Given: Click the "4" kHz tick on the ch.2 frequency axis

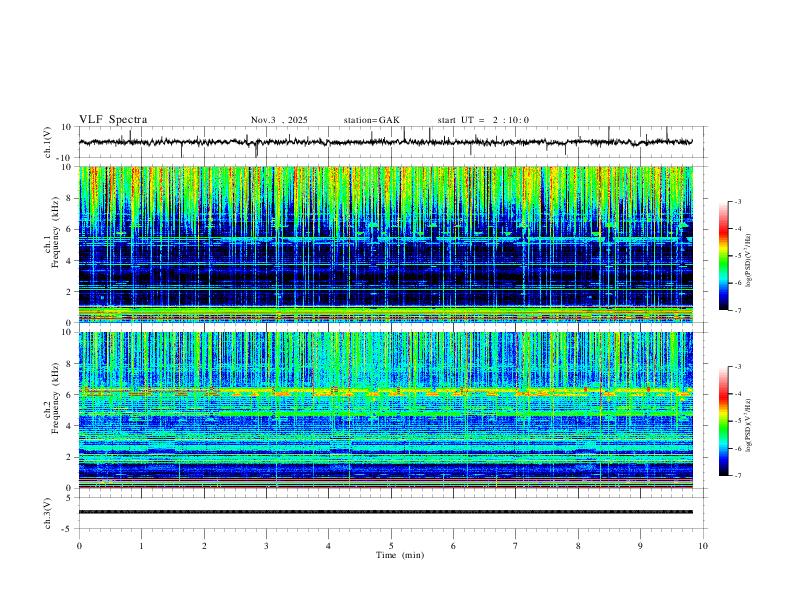Looking at the screenshot, I should point(70,426).
